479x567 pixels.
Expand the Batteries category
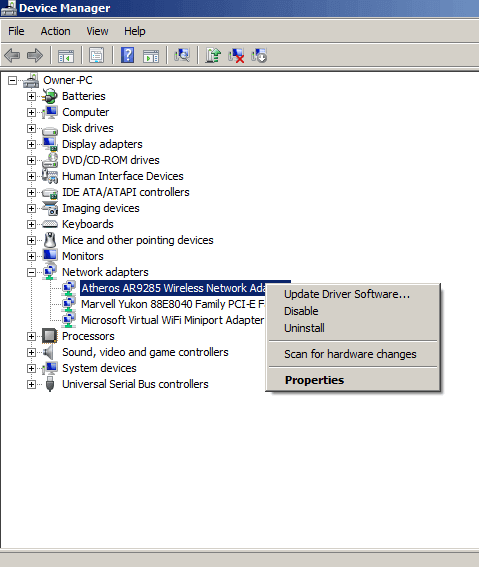pos(31,96)
